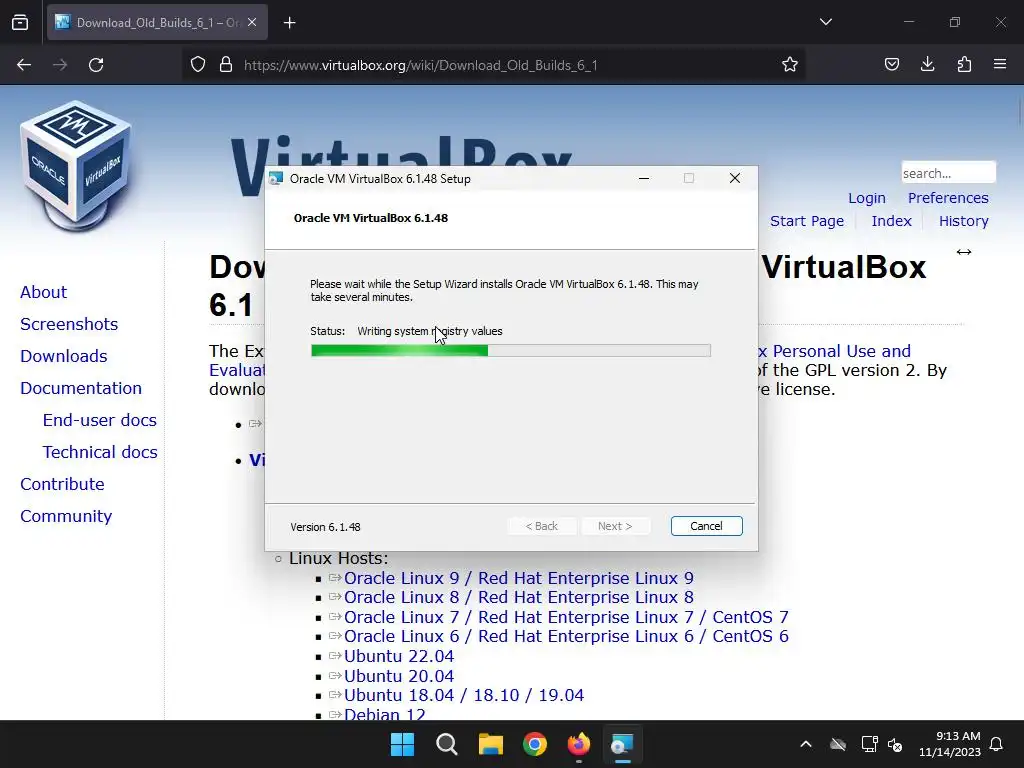Open Contribute in the sidebar
Screen dimensions: 1024x768
[x=62, y=485]
